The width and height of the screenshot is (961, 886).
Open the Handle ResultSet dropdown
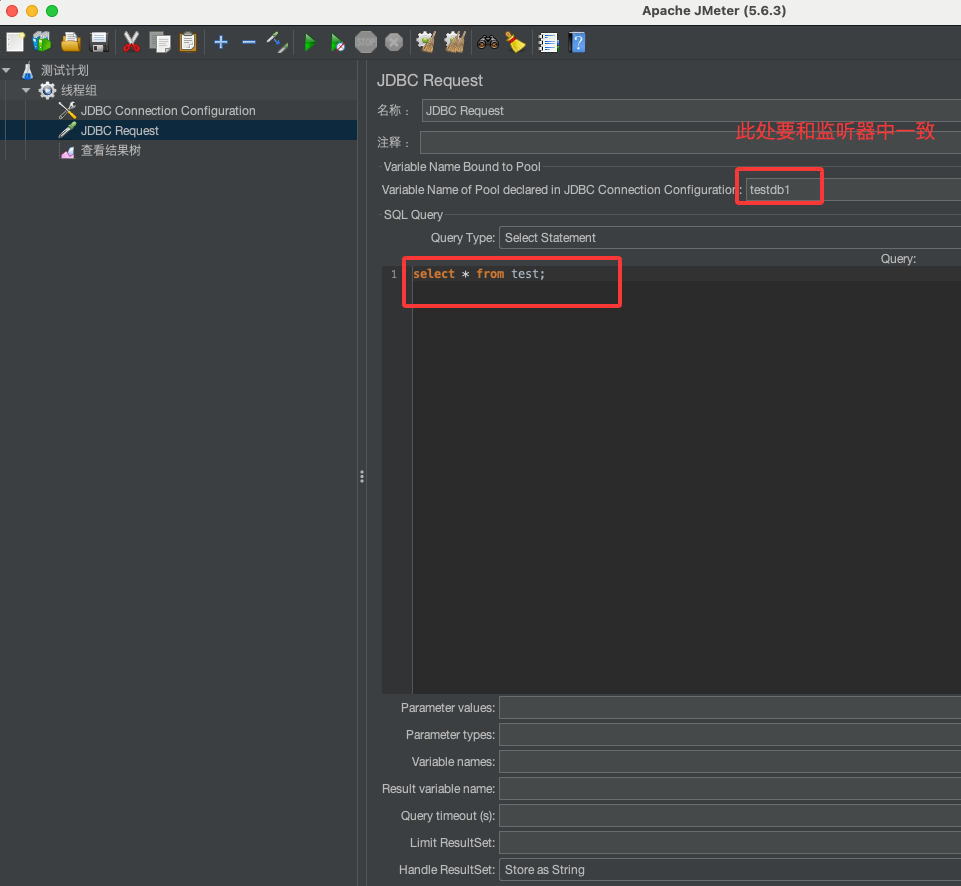tap(730, 869)
